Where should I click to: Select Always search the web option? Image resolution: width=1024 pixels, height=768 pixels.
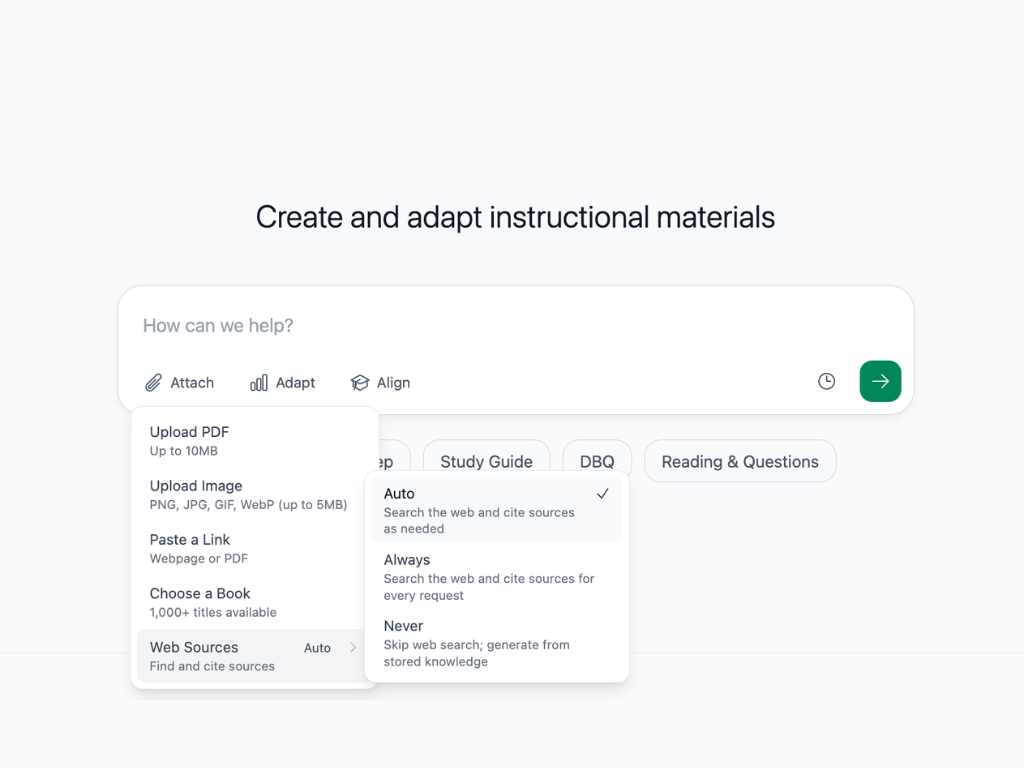click(x=496, y=577)
